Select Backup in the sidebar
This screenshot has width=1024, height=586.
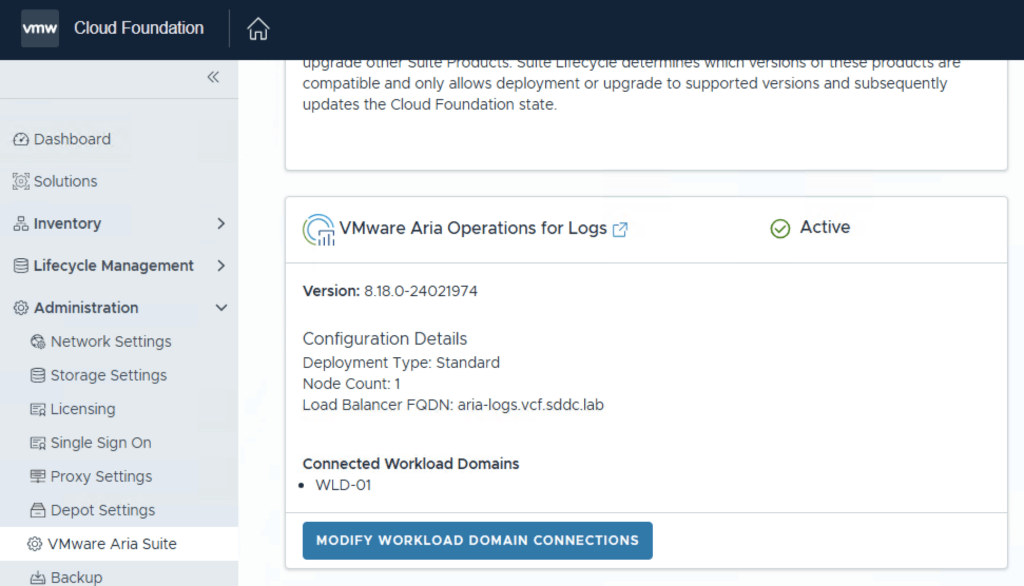(x=76, y=577)
